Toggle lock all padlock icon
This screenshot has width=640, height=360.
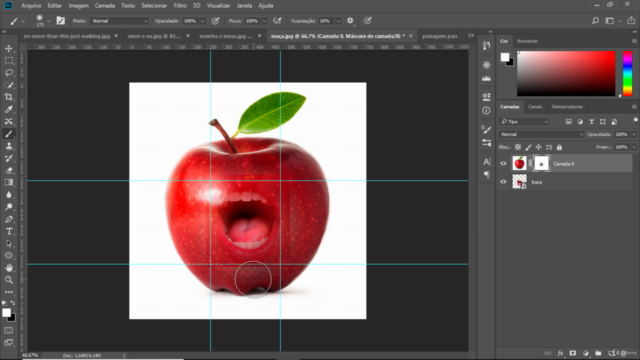click(559, 147)
